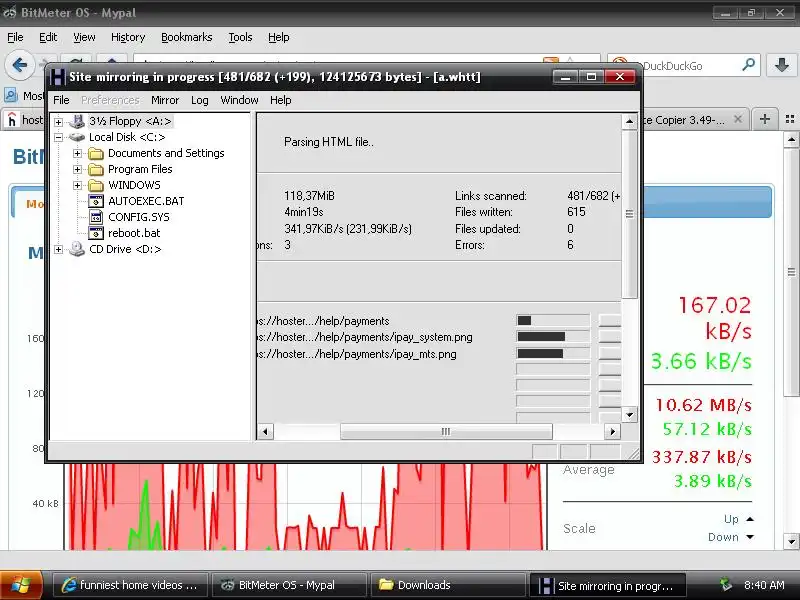Image resolution: width=800 pixels, height=600 pixels.
Task: Expand the CD Drive D: node
Action: point(59,249)
